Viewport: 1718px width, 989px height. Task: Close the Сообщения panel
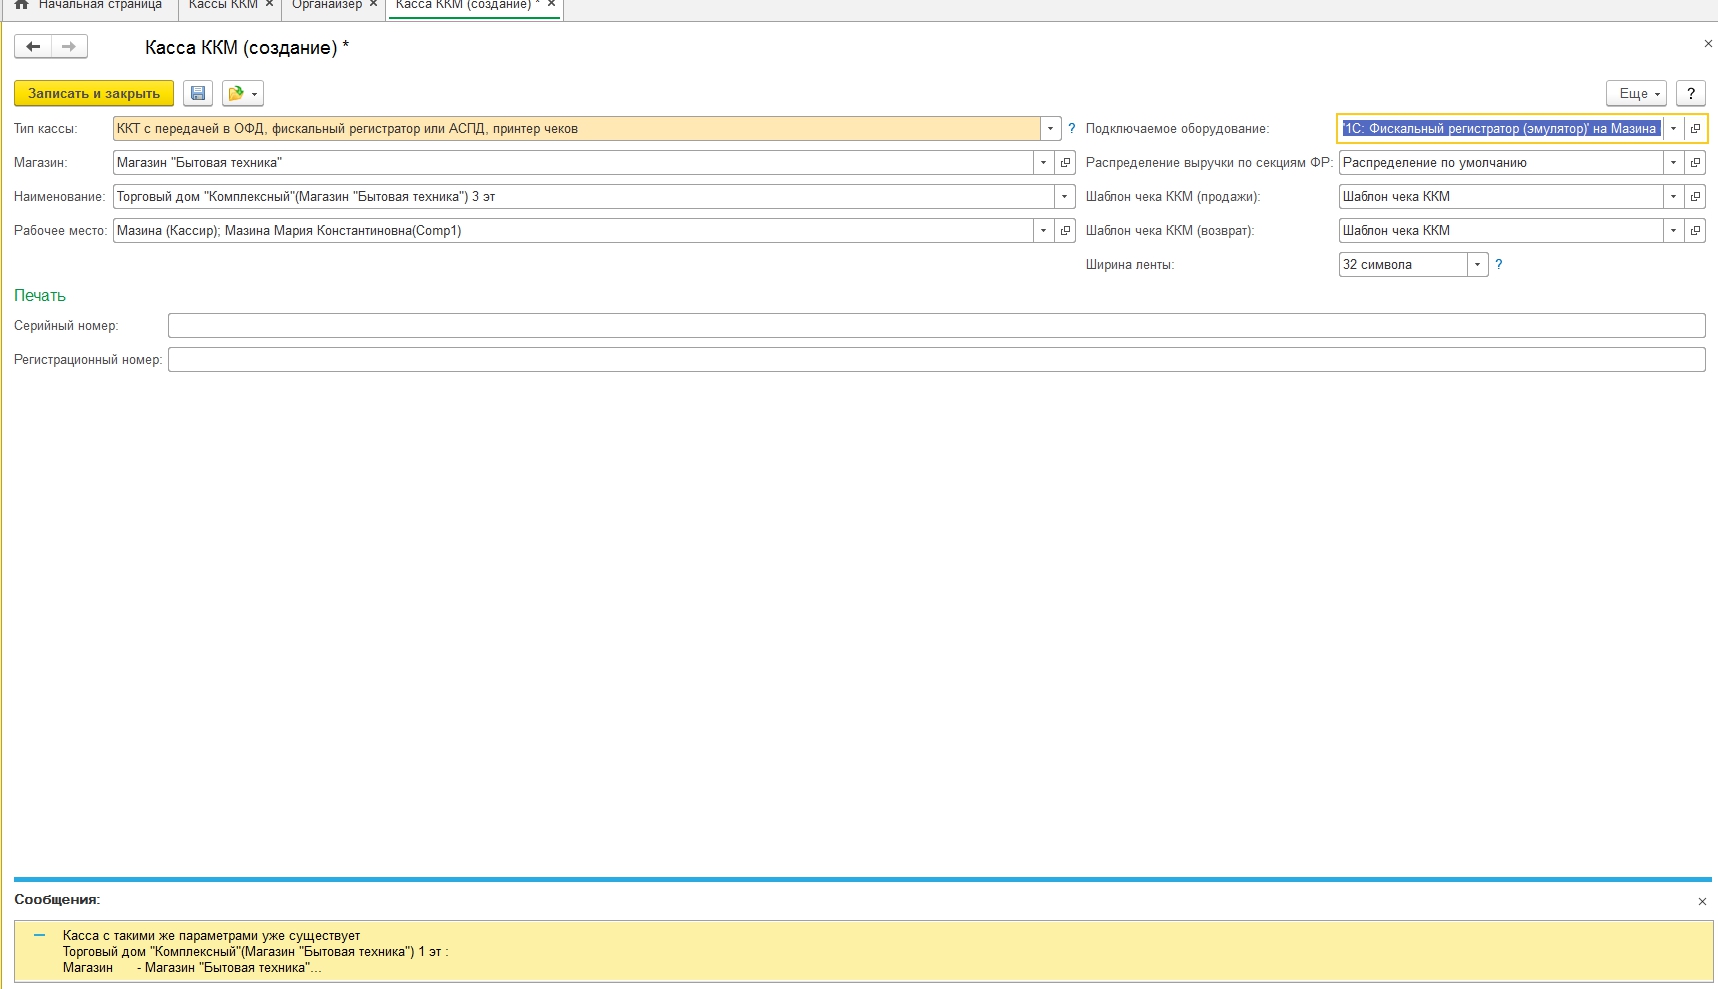(1702, 901)
